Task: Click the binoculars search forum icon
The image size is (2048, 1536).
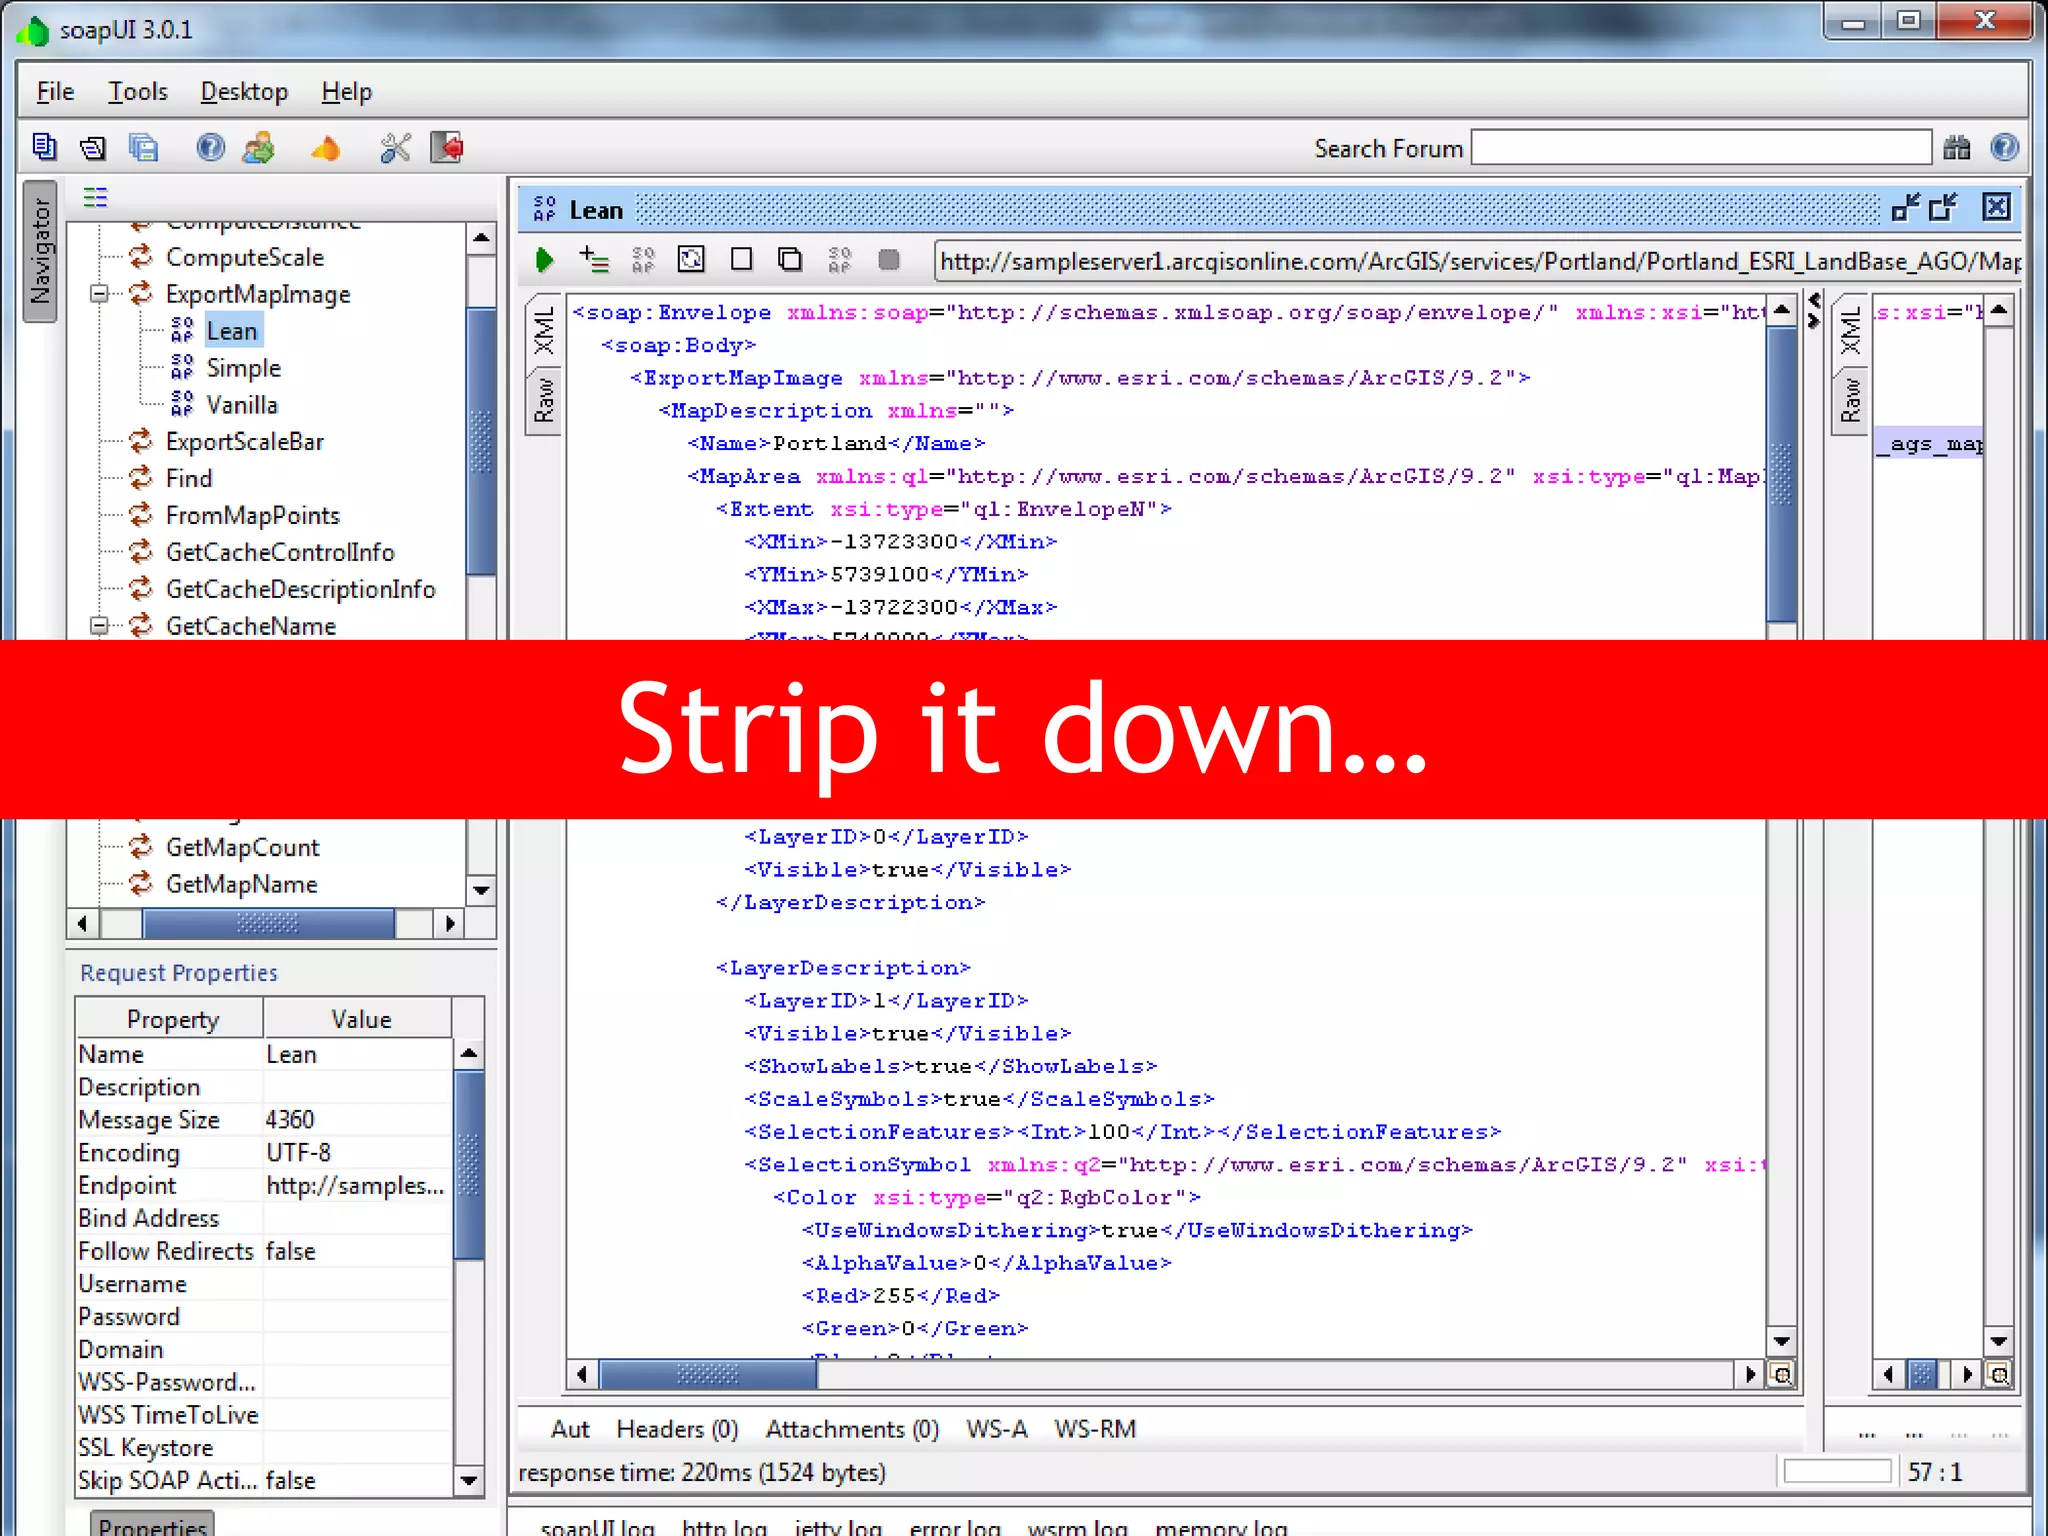Action: [x=1957, y=148]
